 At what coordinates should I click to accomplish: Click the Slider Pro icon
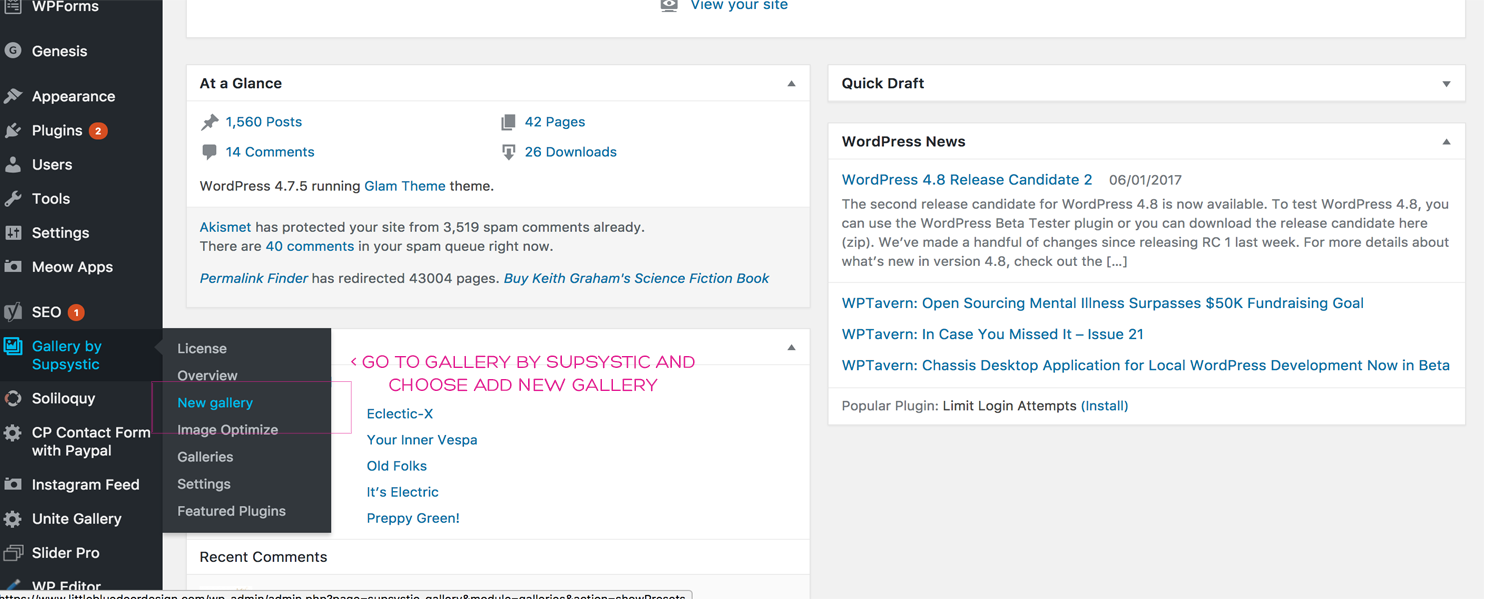(x=13, y=552)
